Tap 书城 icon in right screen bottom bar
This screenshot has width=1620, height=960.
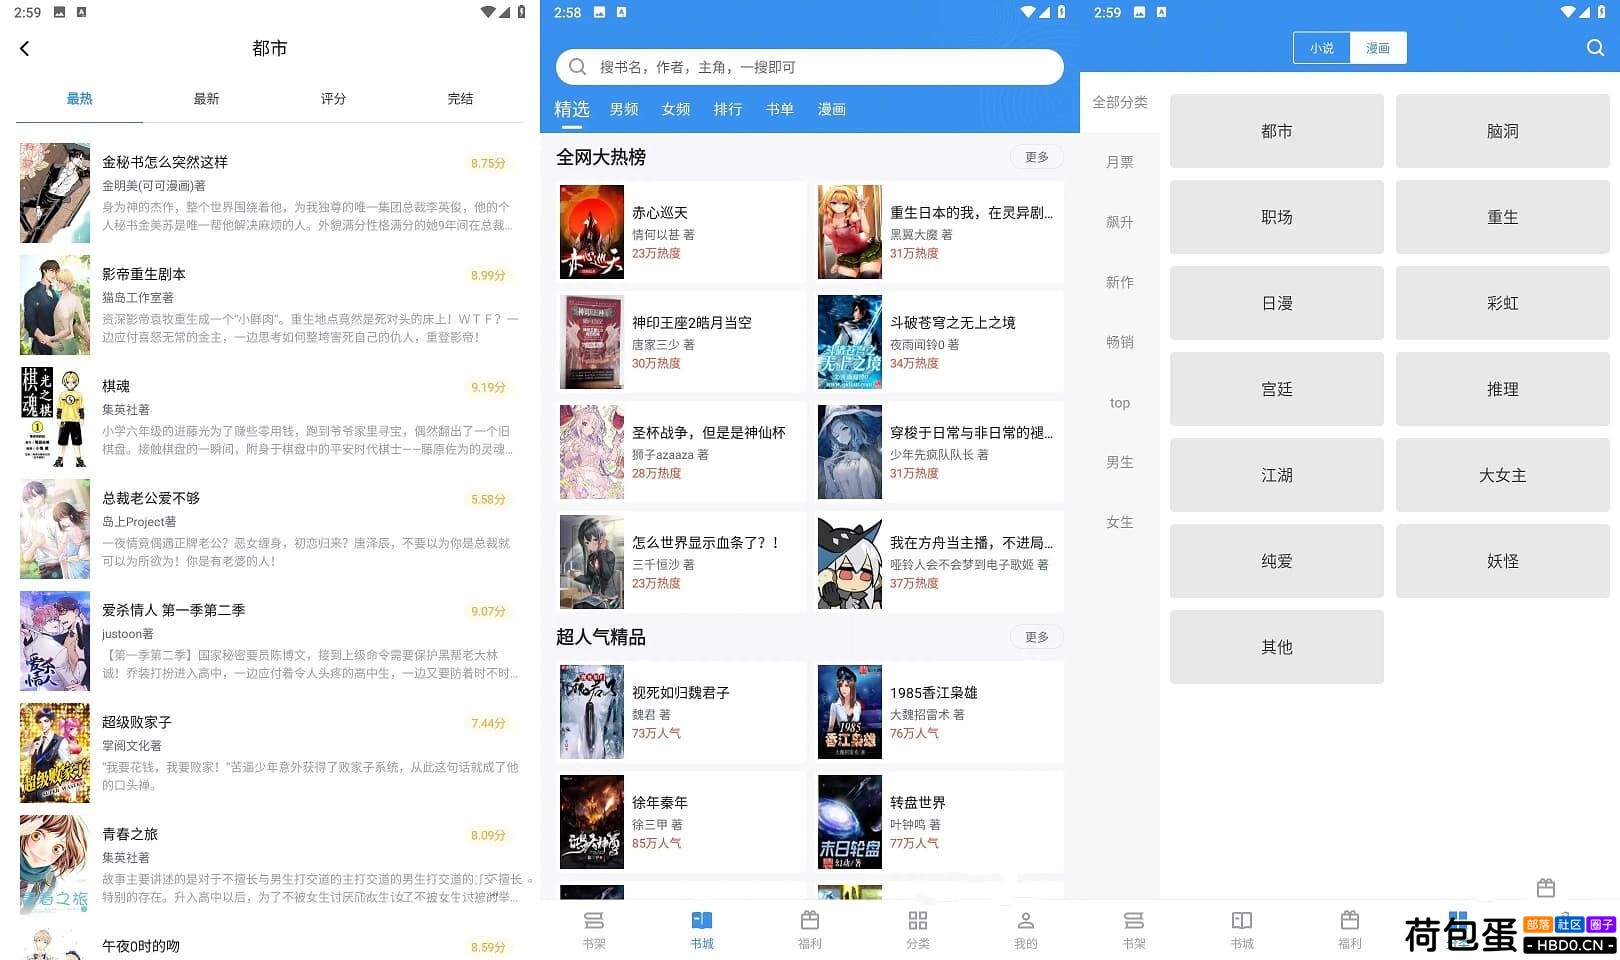1242,920
